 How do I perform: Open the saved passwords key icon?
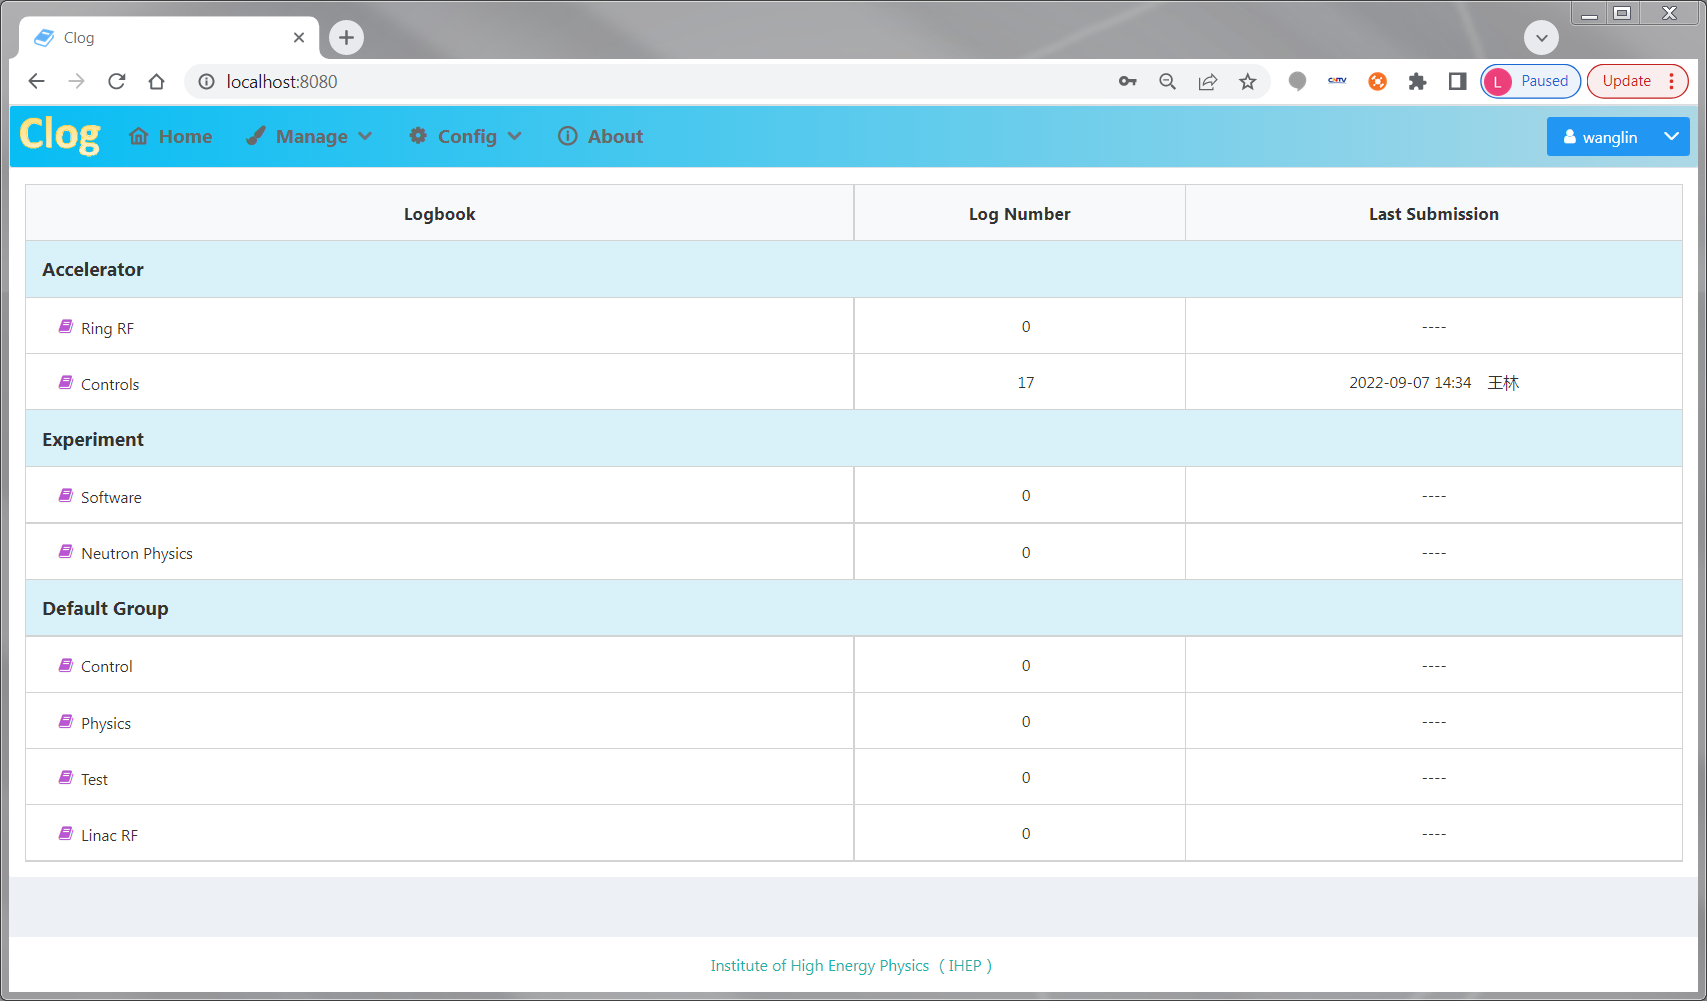pyautogui.click(x=1128, y=81)
